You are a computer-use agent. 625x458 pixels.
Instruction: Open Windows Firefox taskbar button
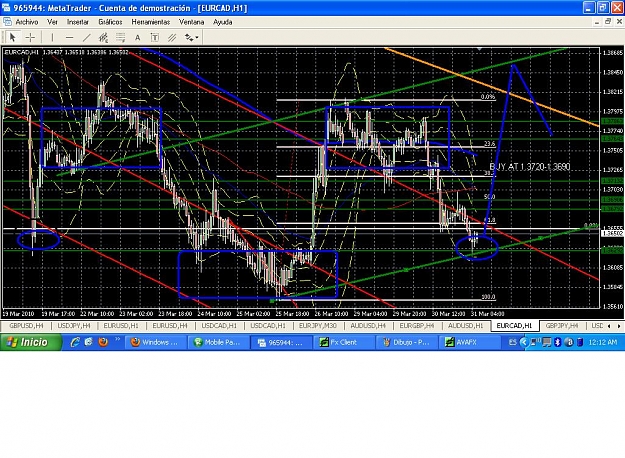click(155, 342)
